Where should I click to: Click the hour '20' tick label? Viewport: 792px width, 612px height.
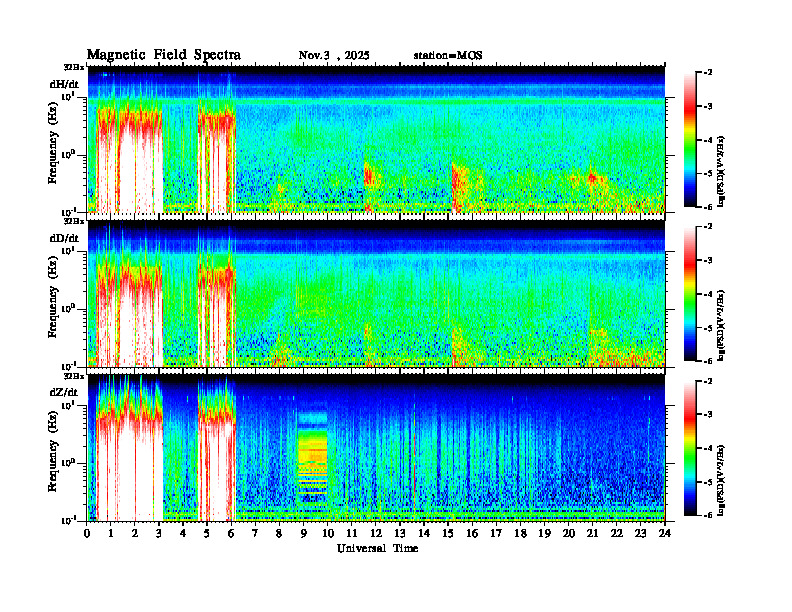tap(568, 533)
